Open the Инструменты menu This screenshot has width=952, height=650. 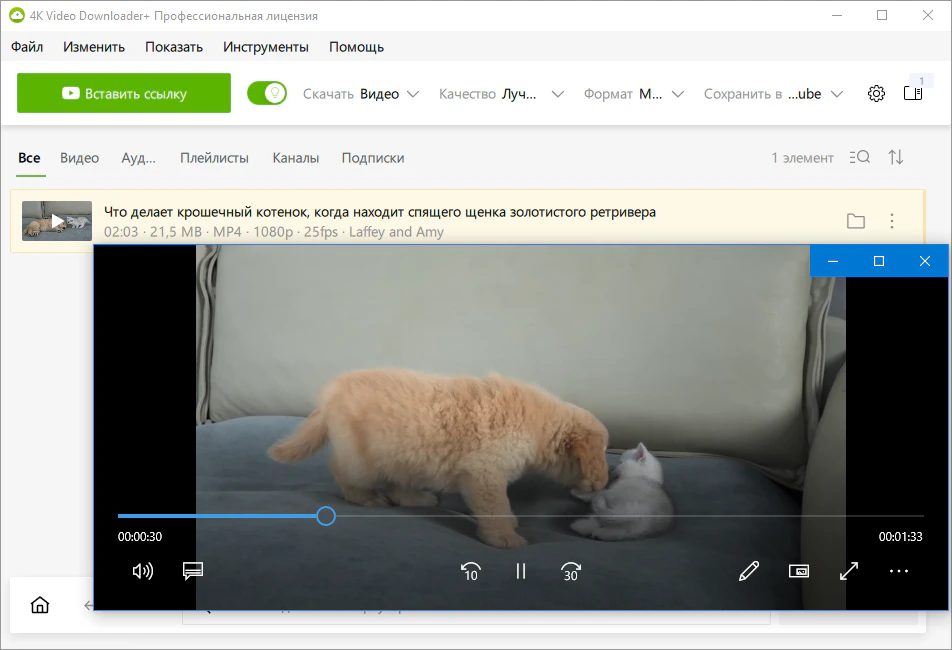click(266, 47)
